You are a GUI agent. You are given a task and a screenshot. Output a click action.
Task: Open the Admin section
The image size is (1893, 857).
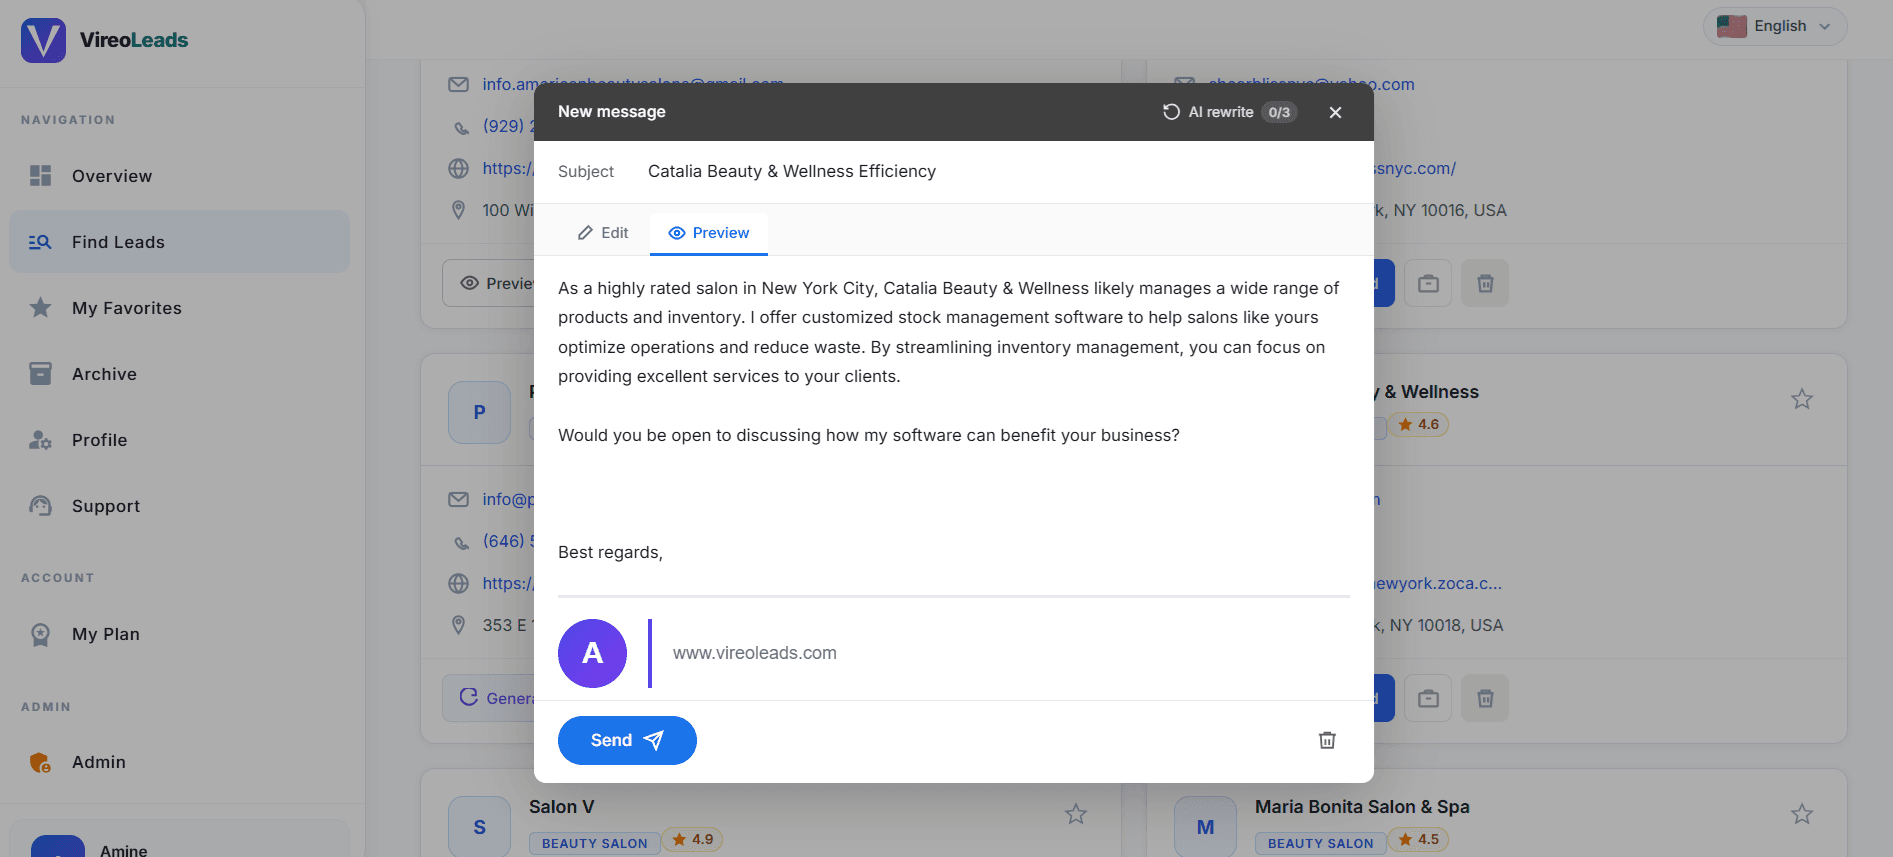click(180, 762)
